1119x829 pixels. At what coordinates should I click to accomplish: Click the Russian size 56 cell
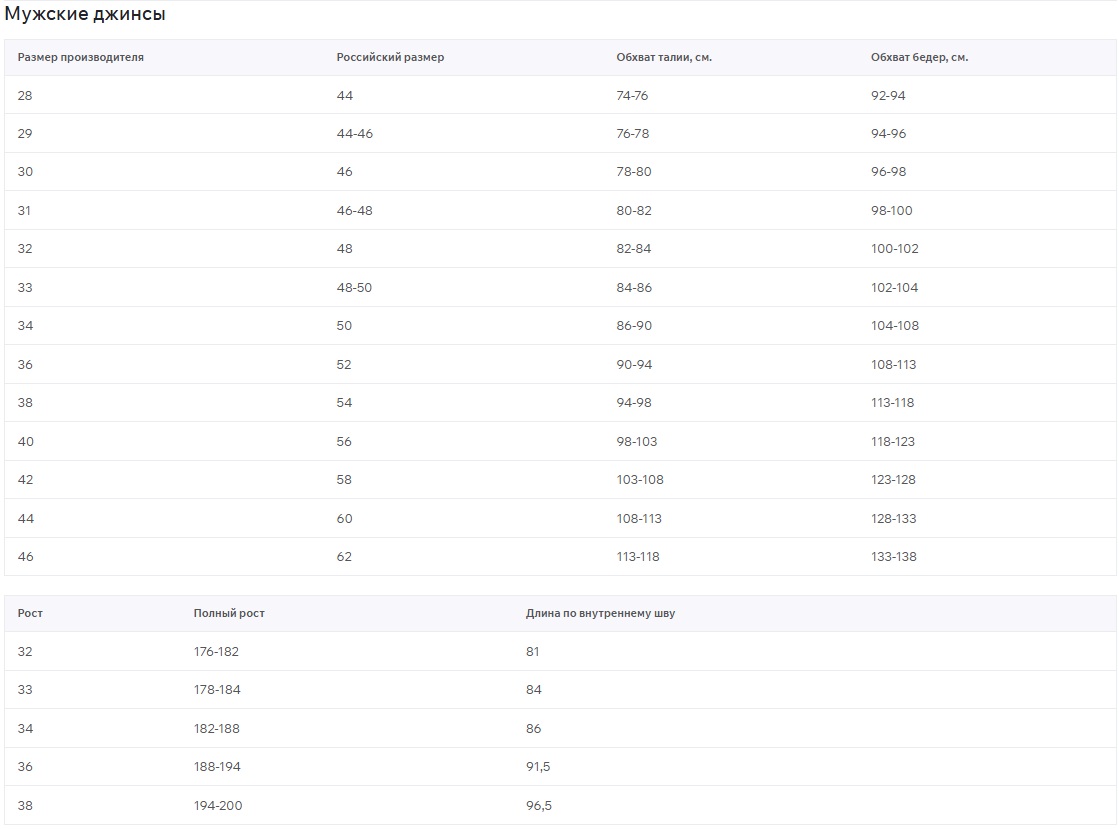coord(344,442)
